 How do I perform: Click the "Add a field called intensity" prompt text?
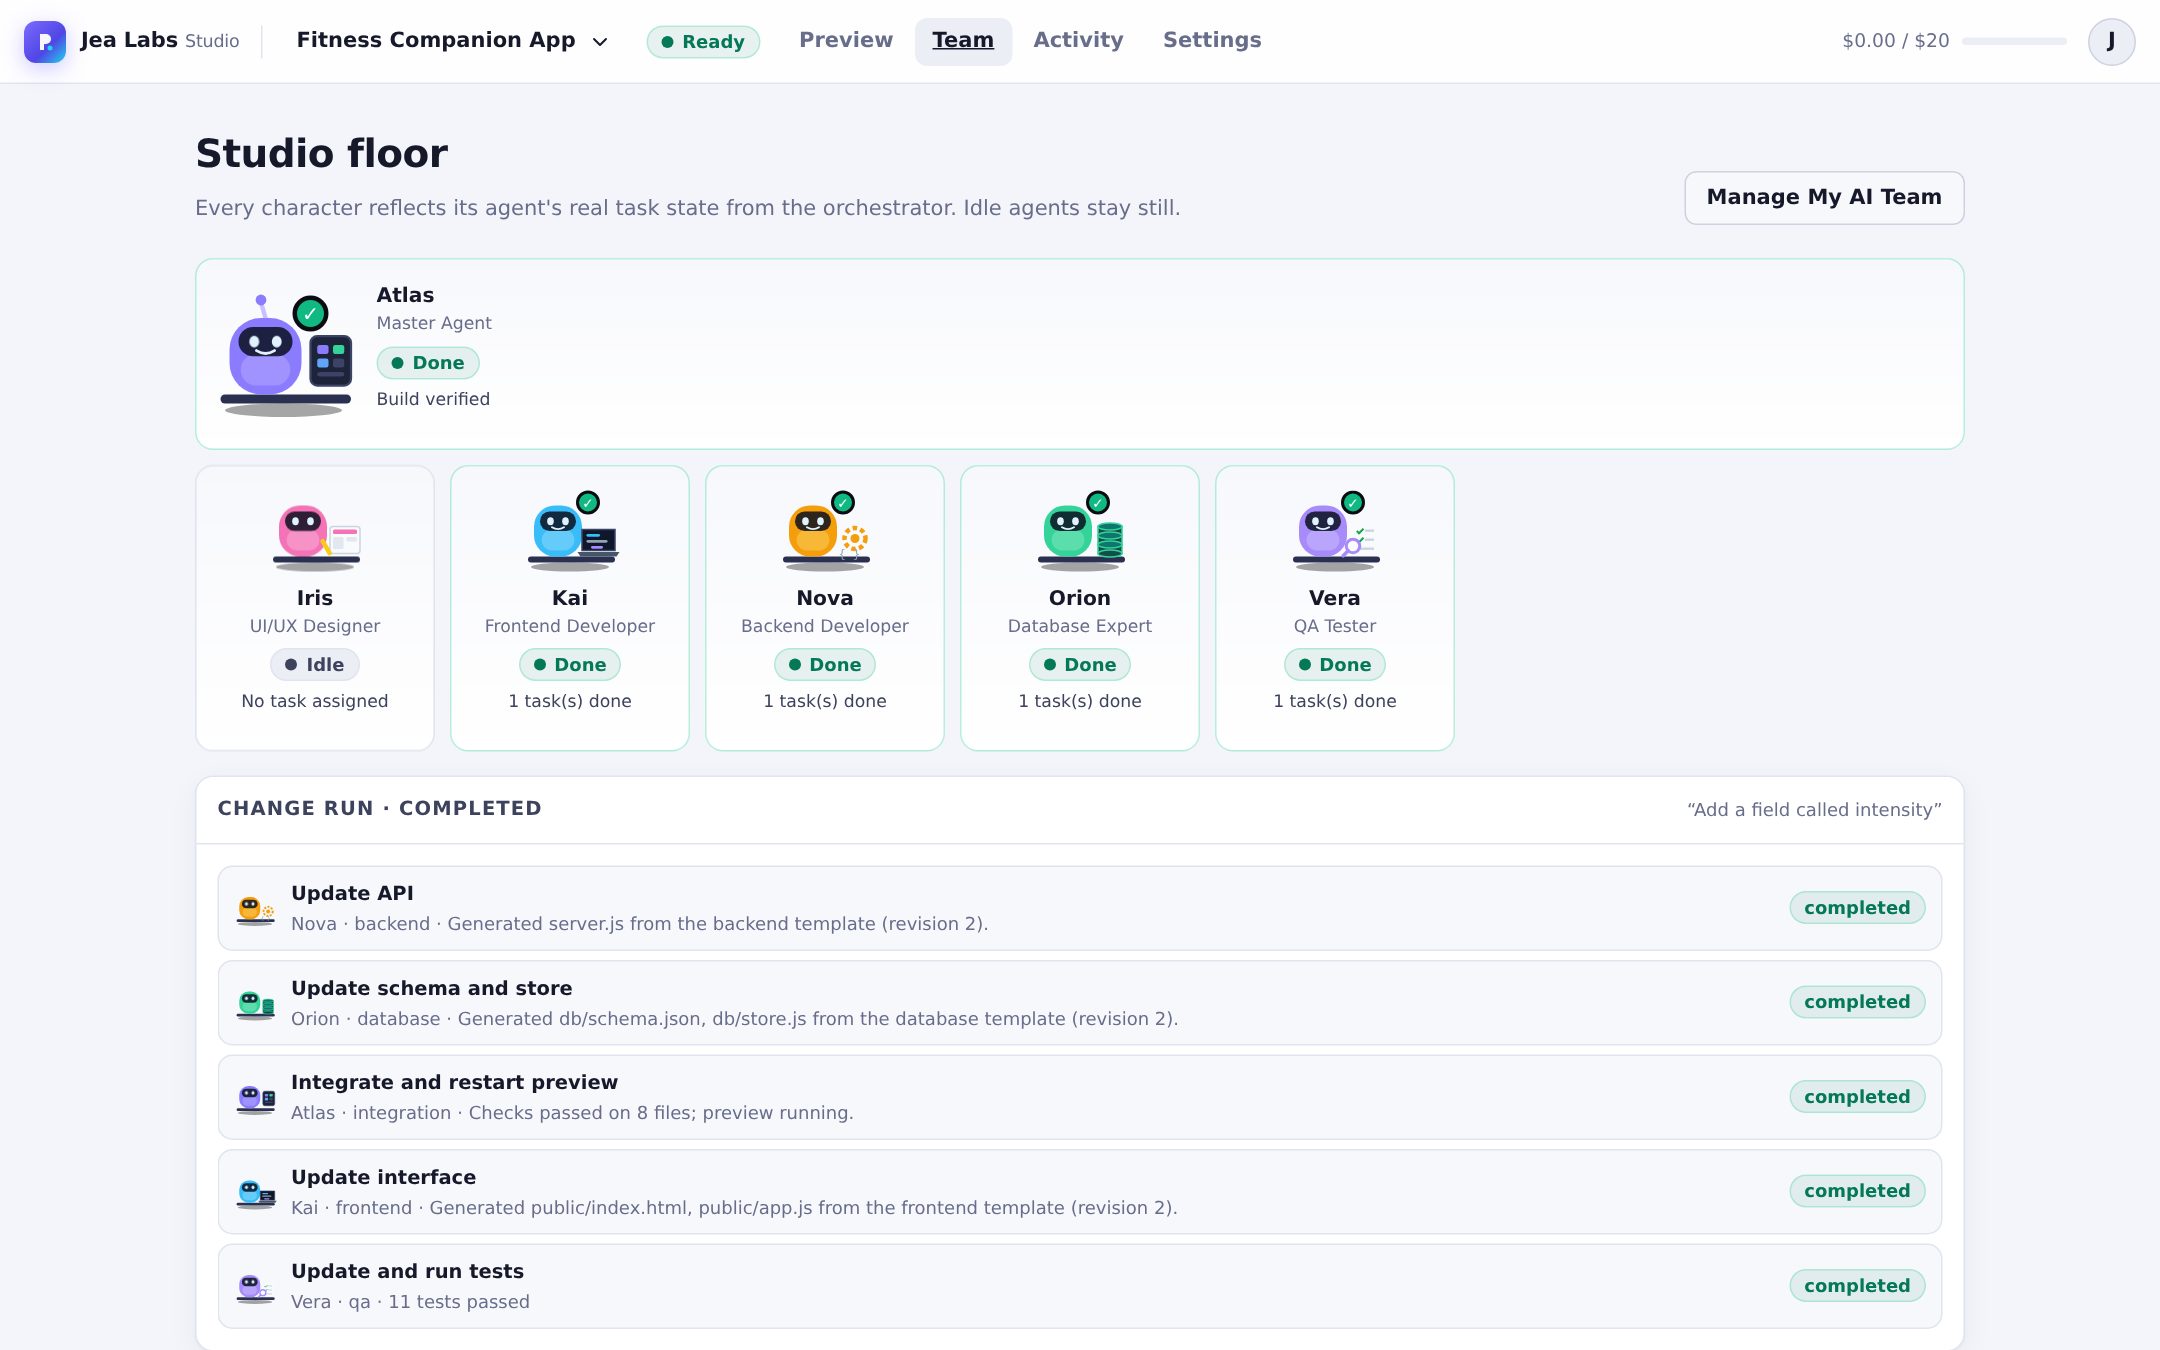click(x=1814, y=810)
